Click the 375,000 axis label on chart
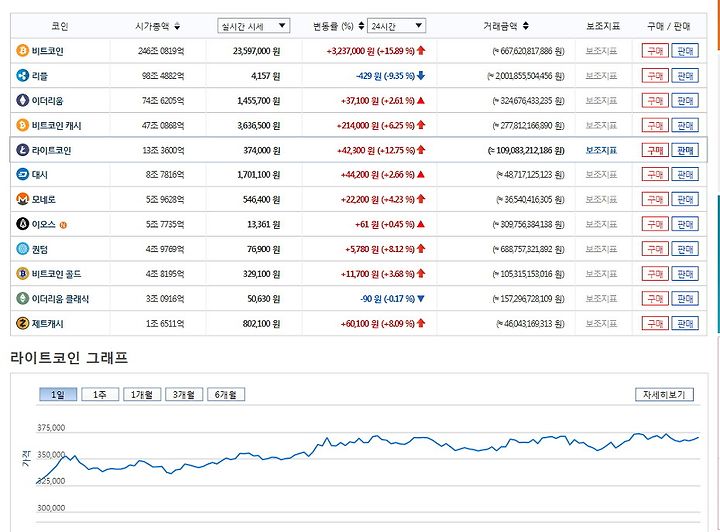 (51, 428)
